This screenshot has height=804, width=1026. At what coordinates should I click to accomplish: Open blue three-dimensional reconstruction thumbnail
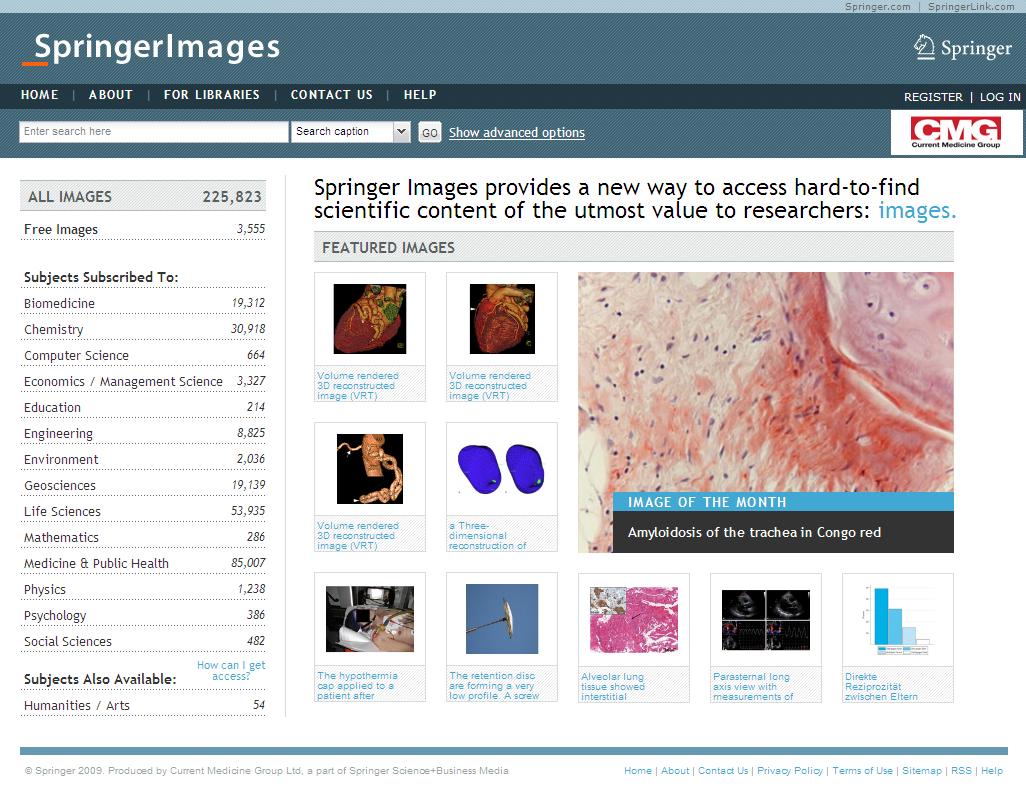(x=502, y=468)
